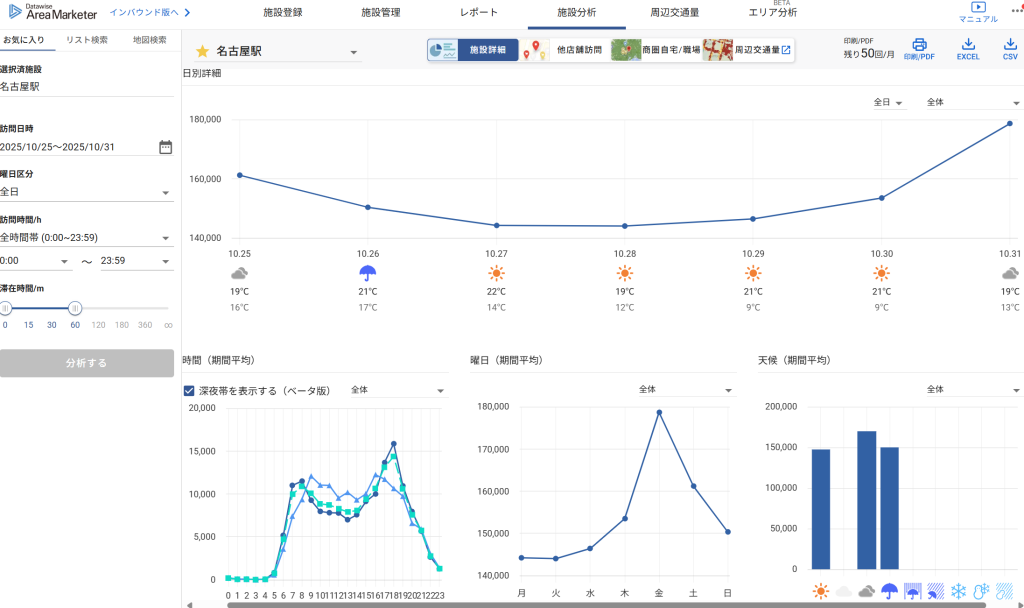Follow the インバウンド版へ link
This screenshot has height=608, width=1024.
tap(149, 13)
